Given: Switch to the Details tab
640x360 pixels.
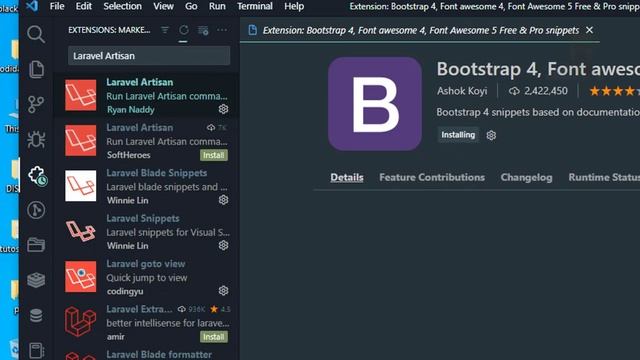Looking at the screenshot, I should click(347, 178).
